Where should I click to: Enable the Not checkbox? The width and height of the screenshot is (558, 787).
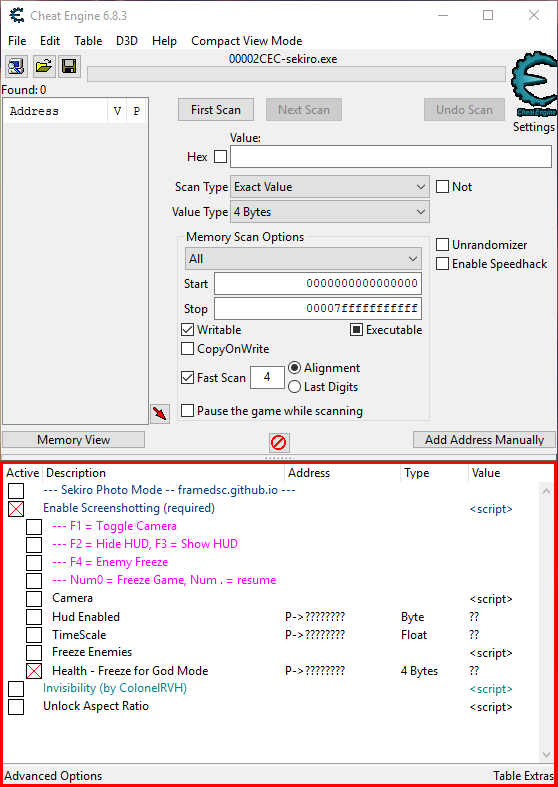point(442,187)
